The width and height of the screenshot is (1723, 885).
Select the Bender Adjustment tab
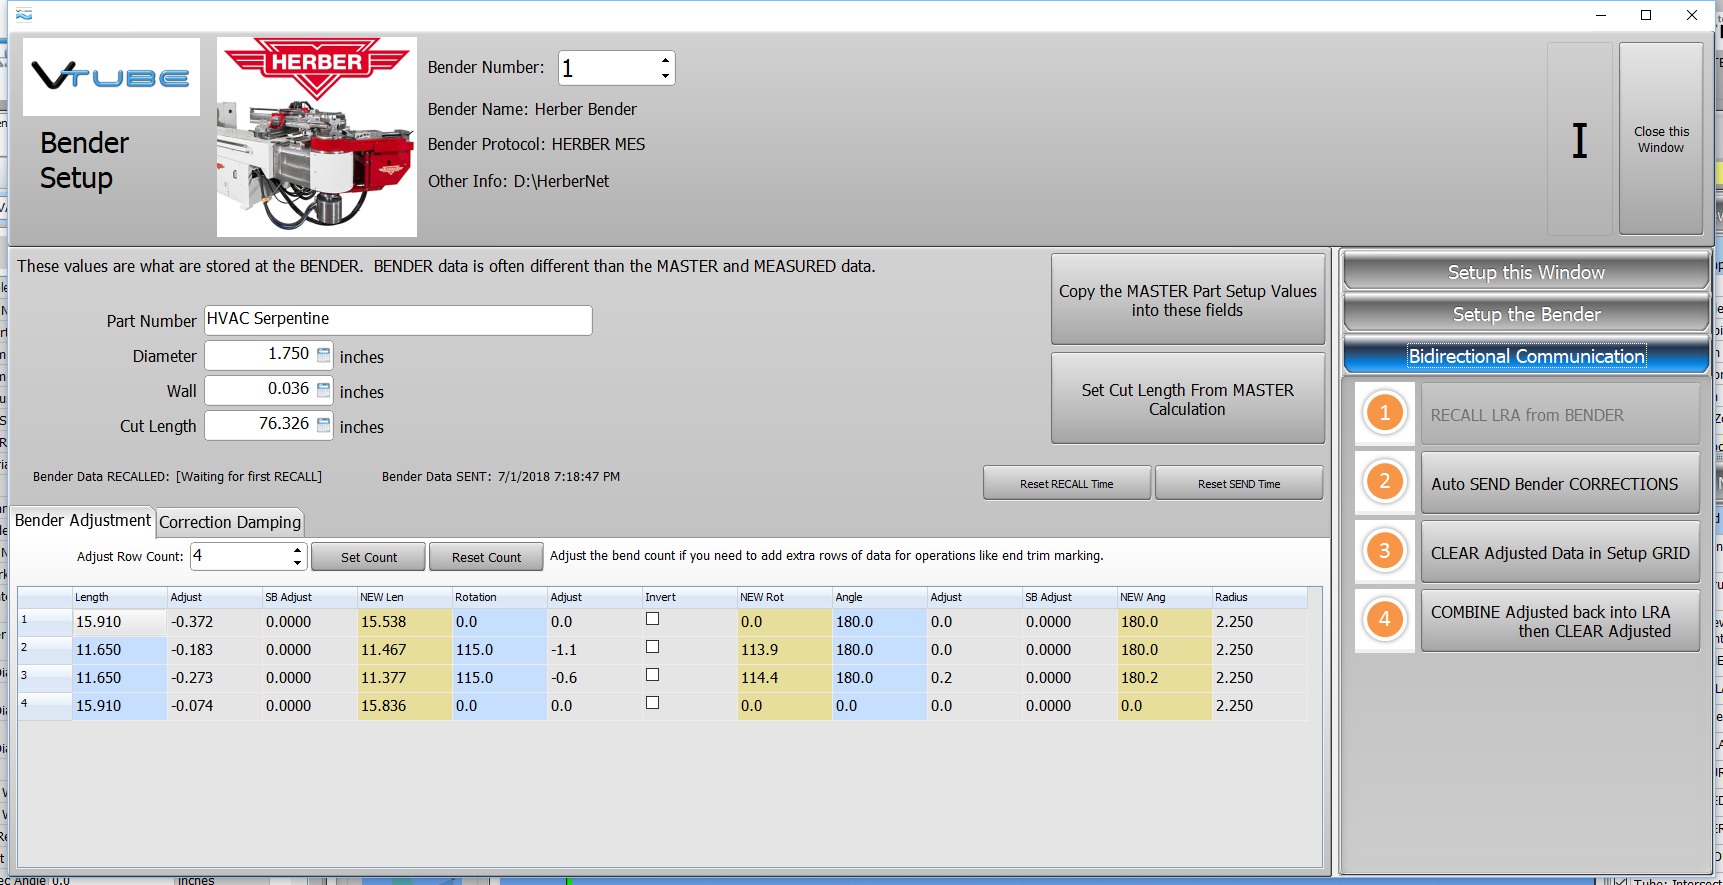83,521
